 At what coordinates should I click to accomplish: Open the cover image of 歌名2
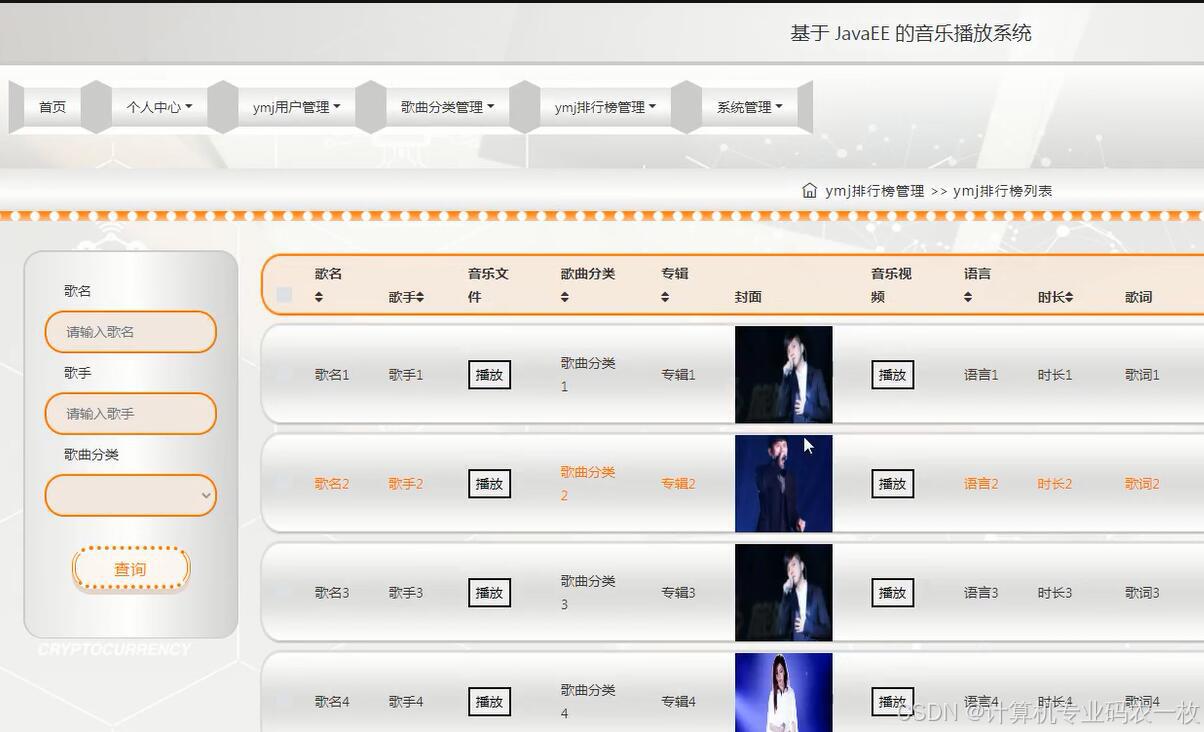click(783, 483)
